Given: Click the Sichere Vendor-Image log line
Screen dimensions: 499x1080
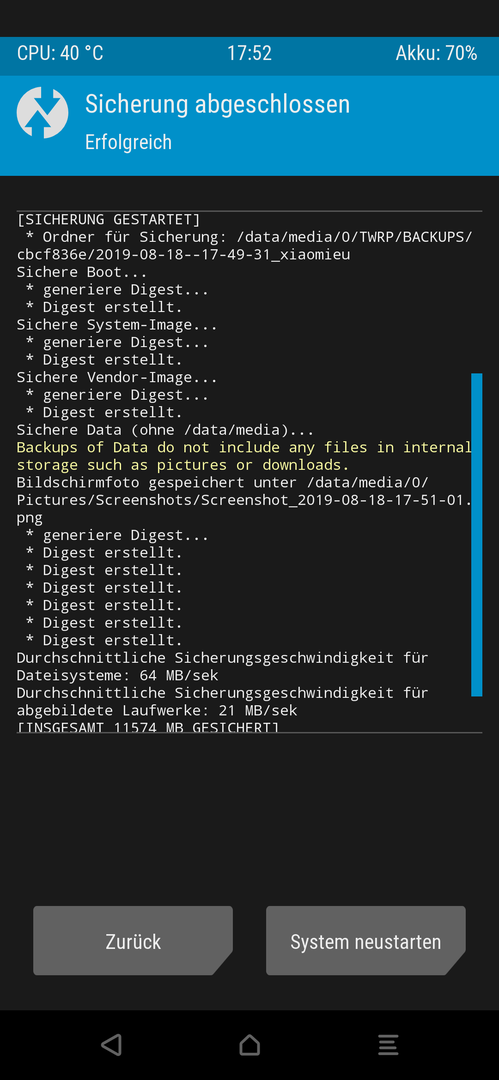Looking at the screenshot, I should pyautogui.click(x=116, y=377).
